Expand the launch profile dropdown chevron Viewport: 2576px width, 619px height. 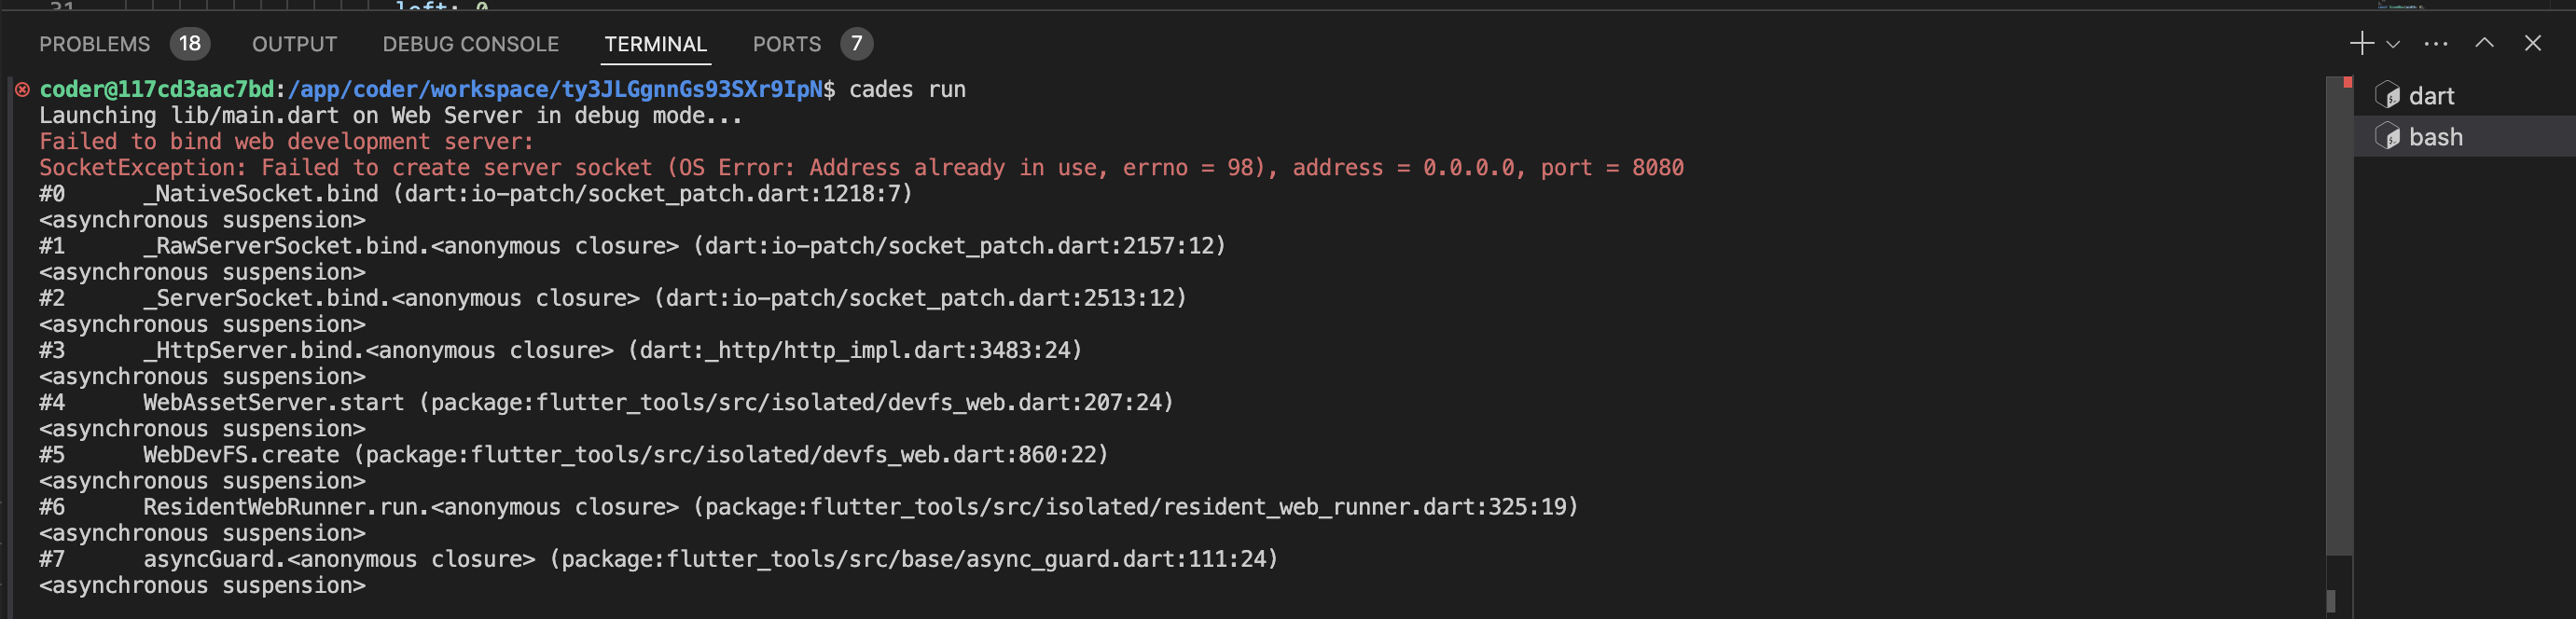[2392, 44]
